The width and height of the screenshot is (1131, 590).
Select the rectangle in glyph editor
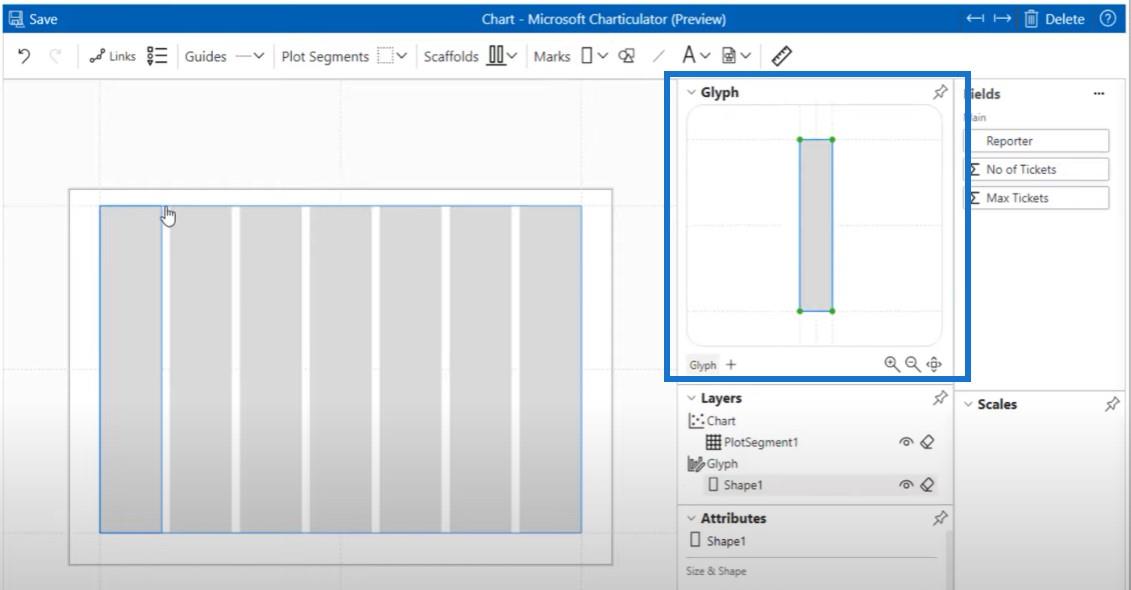tap(816, 225)
